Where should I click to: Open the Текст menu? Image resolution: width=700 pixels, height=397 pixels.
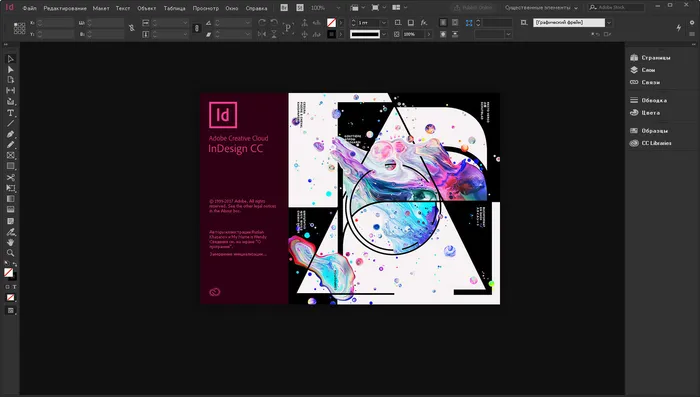point(123,8)
